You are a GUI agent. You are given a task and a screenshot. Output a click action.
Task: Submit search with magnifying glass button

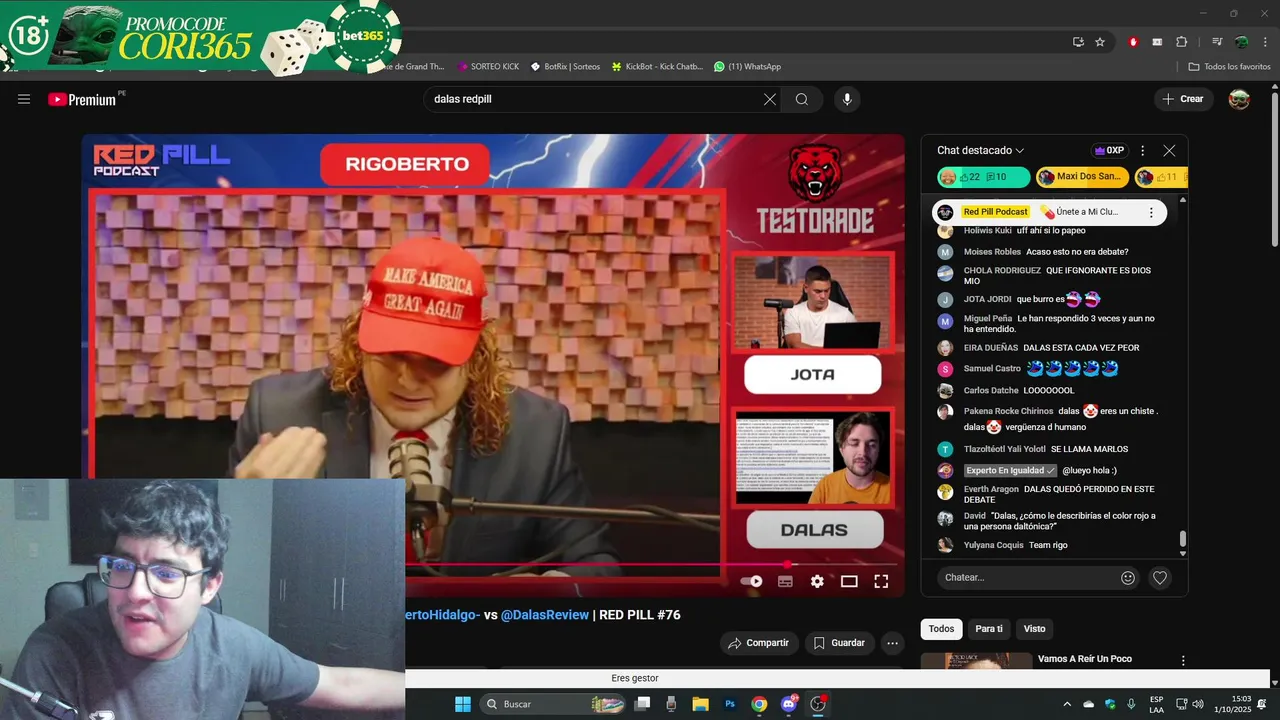coord(802,99)
